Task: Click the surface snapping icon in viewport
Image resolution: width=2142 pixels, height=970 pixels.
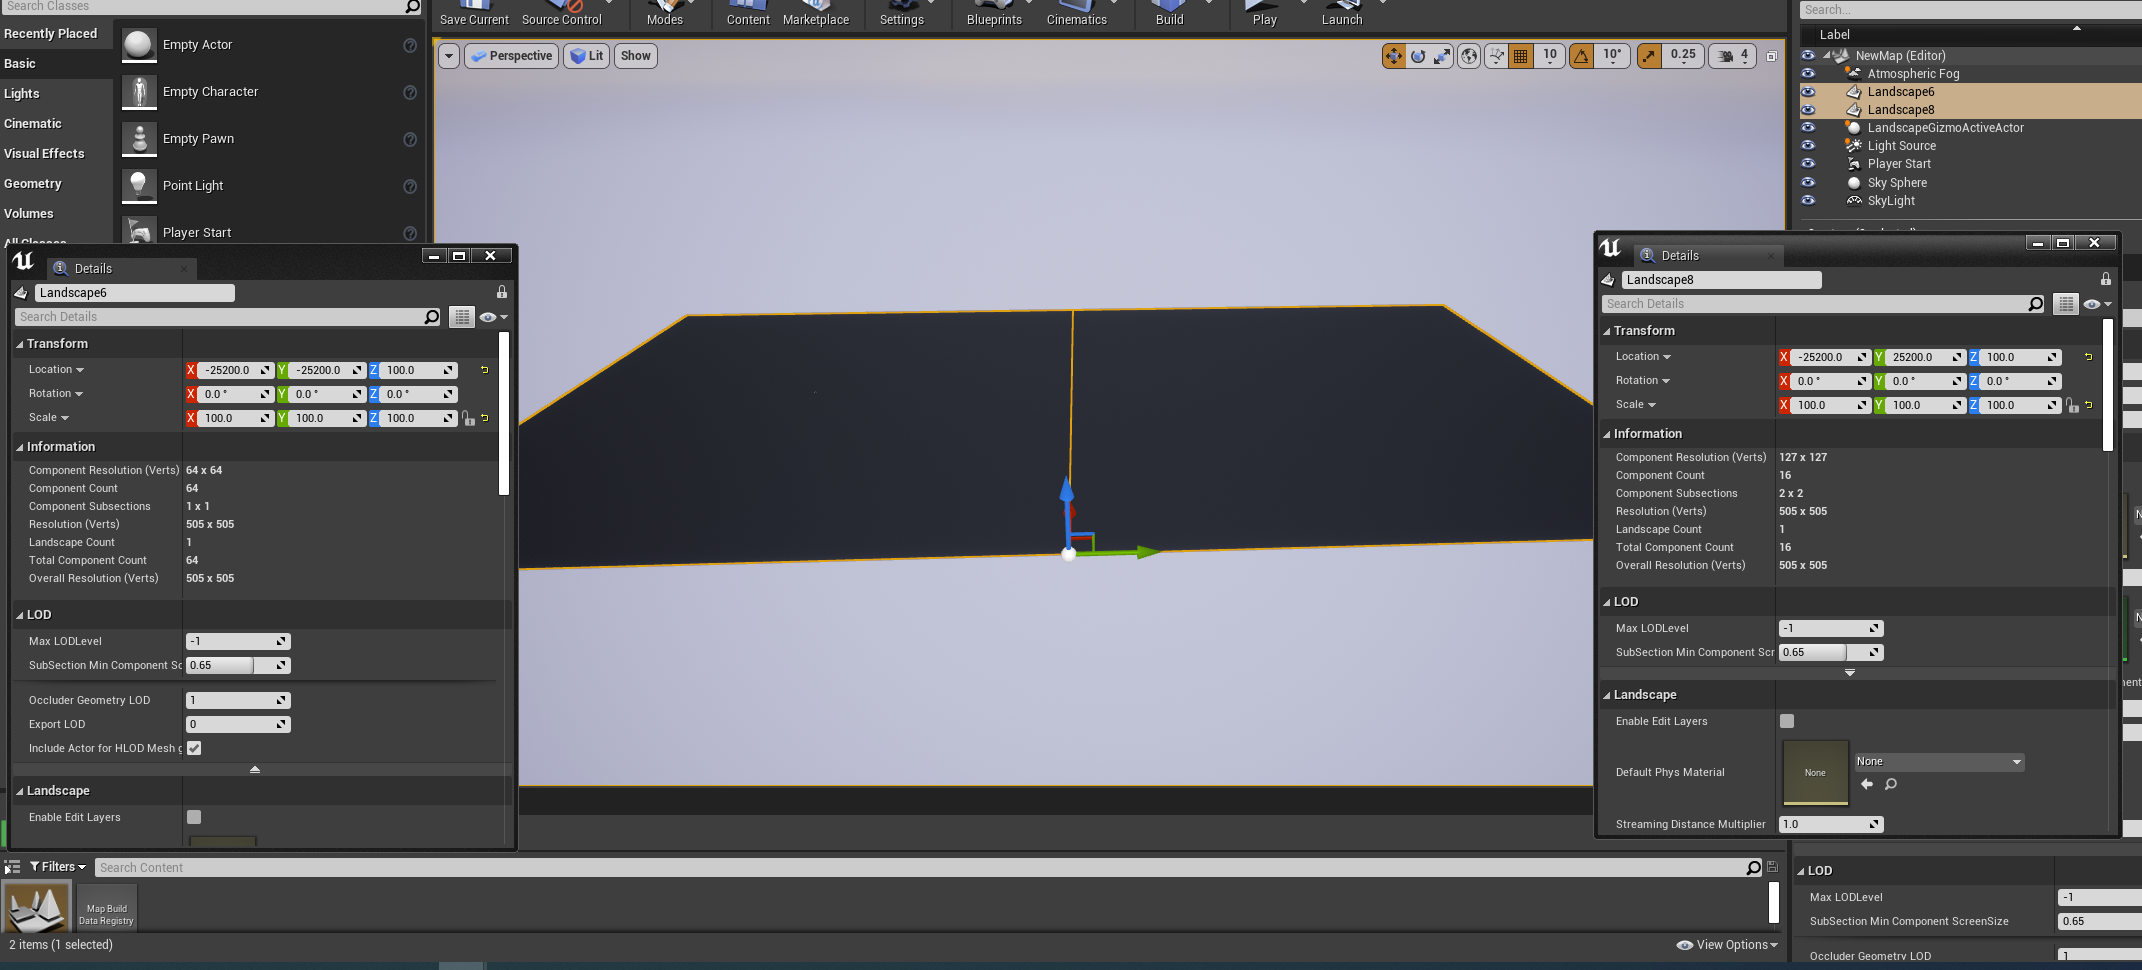Action: click(1496, 56)
